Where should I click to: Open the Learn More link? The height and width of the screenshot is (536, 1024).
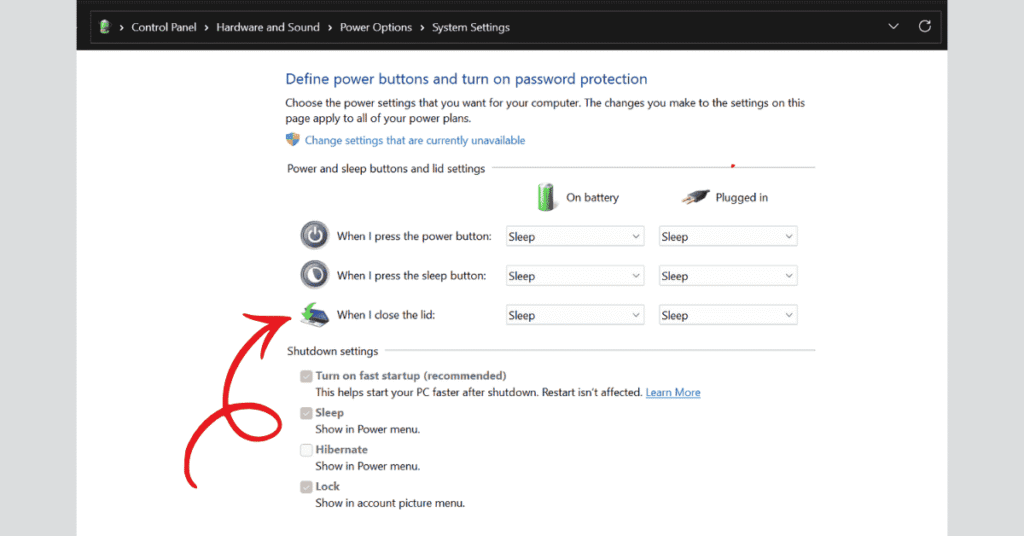[x=673, y=392]
